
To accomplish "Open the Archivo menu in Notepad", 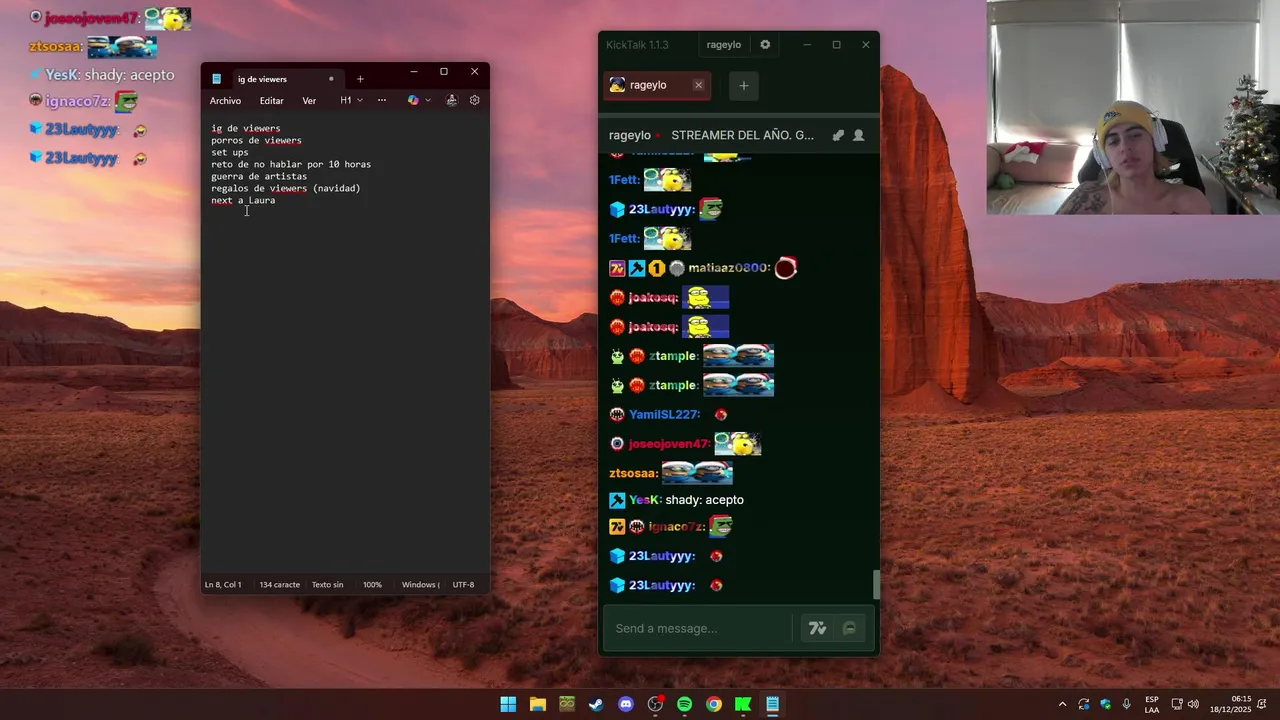I will pyautogui.click(x=225, y=100).
